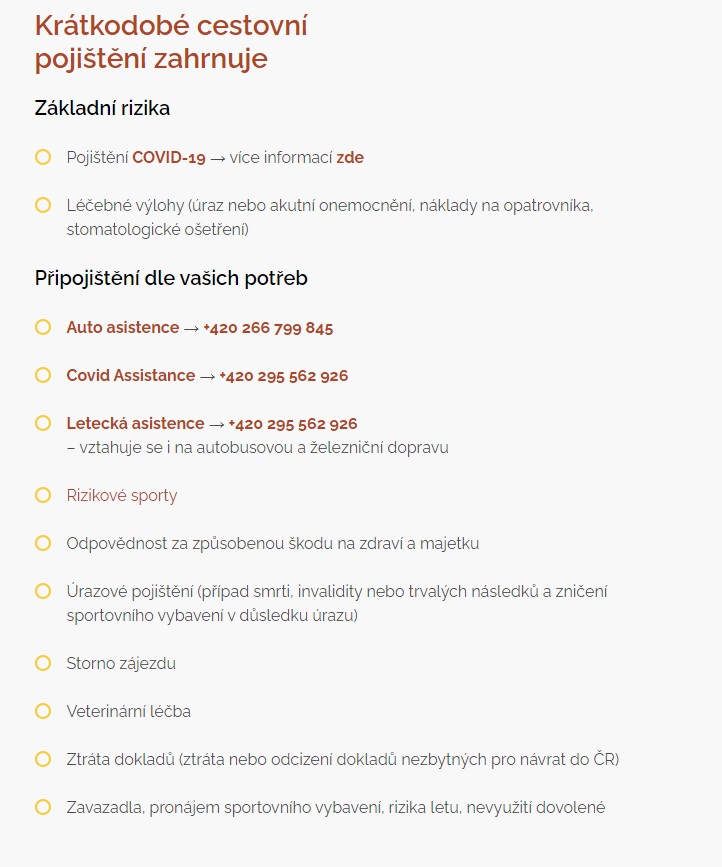Click the bullet circle beside Auto asistence
The height and width of the screenshot is (867, 722).
point(43,327)
